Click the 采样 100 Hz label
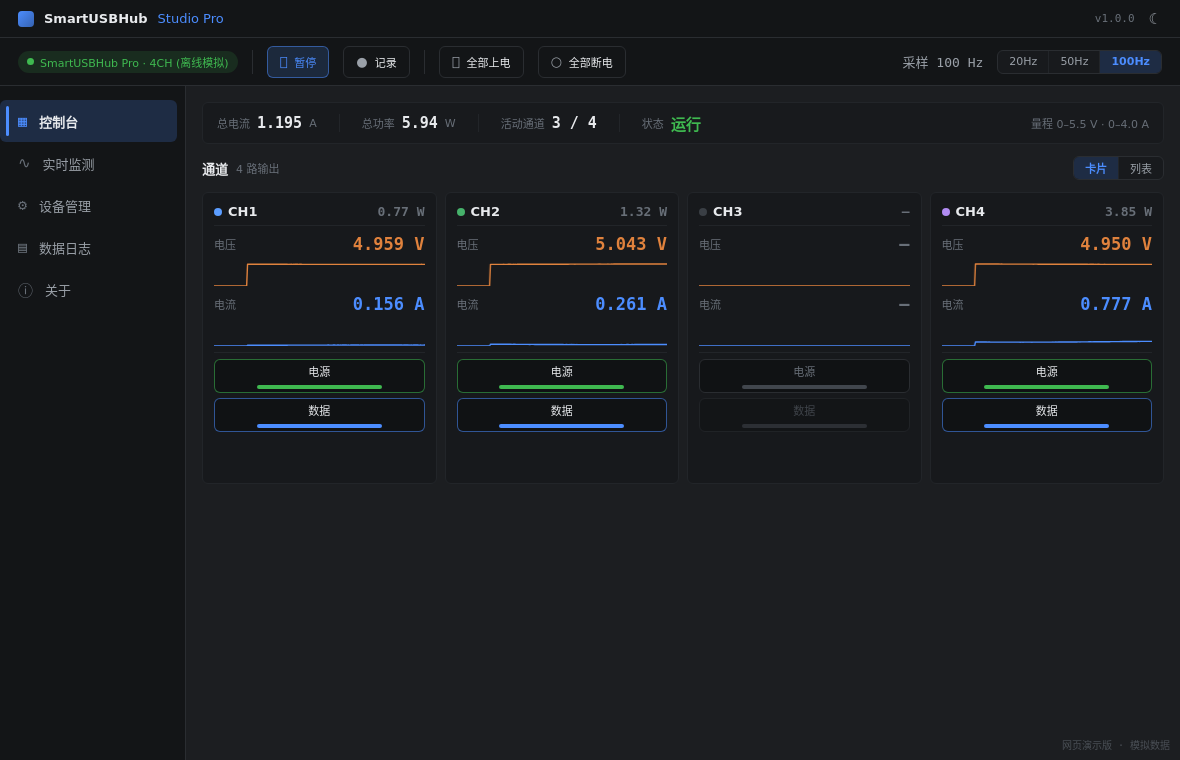This screenshot has width=1180, height=760. coord(942,62)
